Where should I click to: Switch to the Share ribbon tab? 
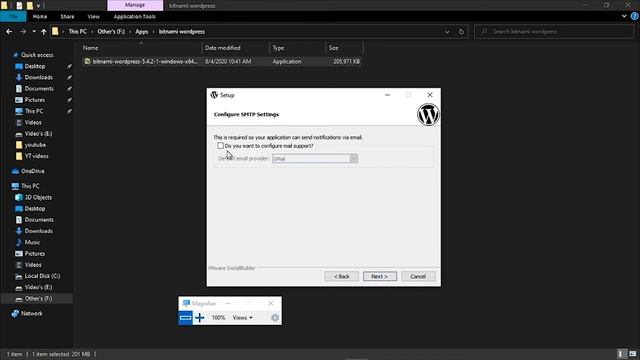tap(67, 16)
